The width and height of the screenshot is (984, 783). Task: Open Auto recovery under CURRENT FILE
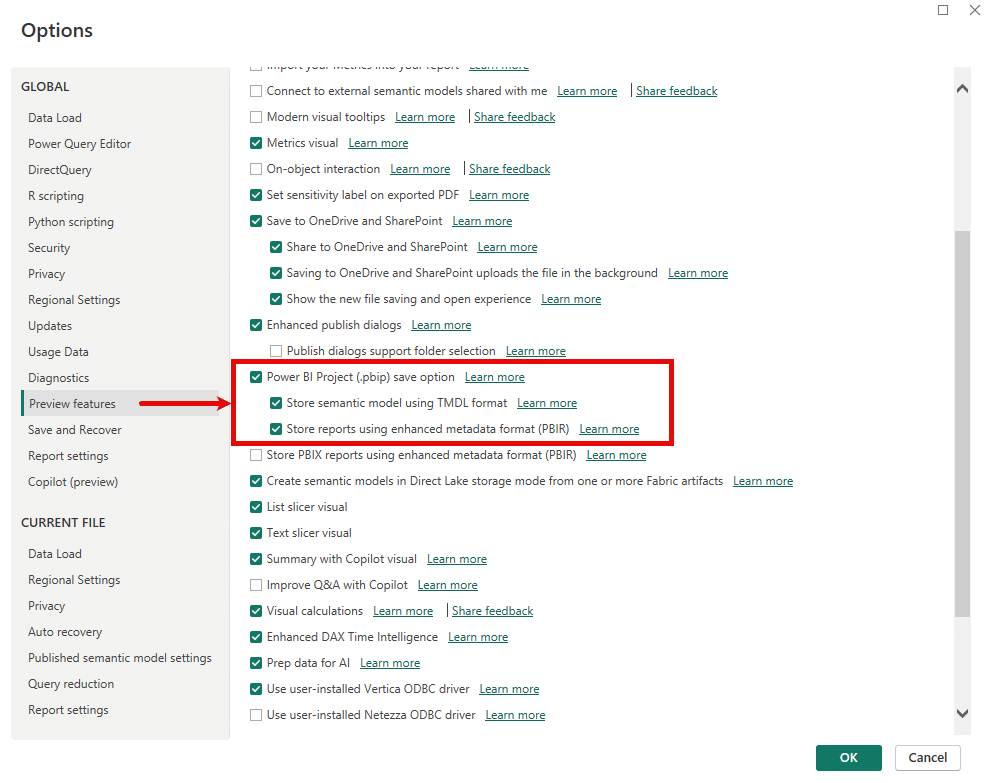click(x=65, y=631)
